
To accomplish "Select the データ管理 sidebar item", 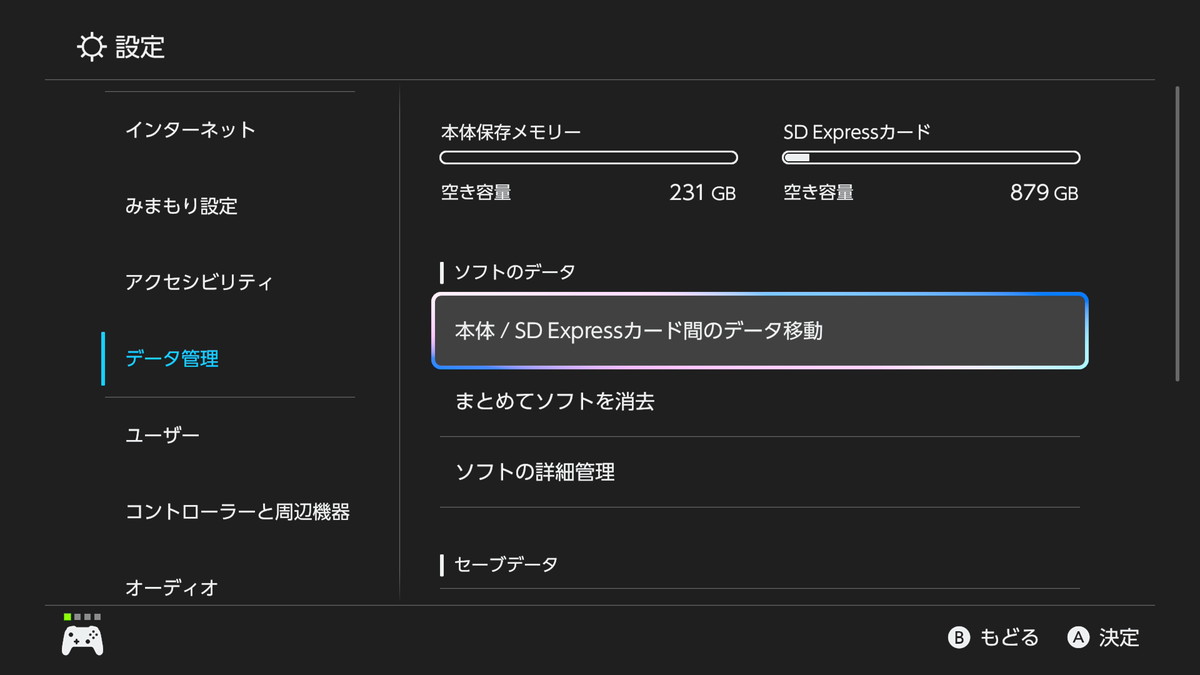I will click(x=172, y=359).
